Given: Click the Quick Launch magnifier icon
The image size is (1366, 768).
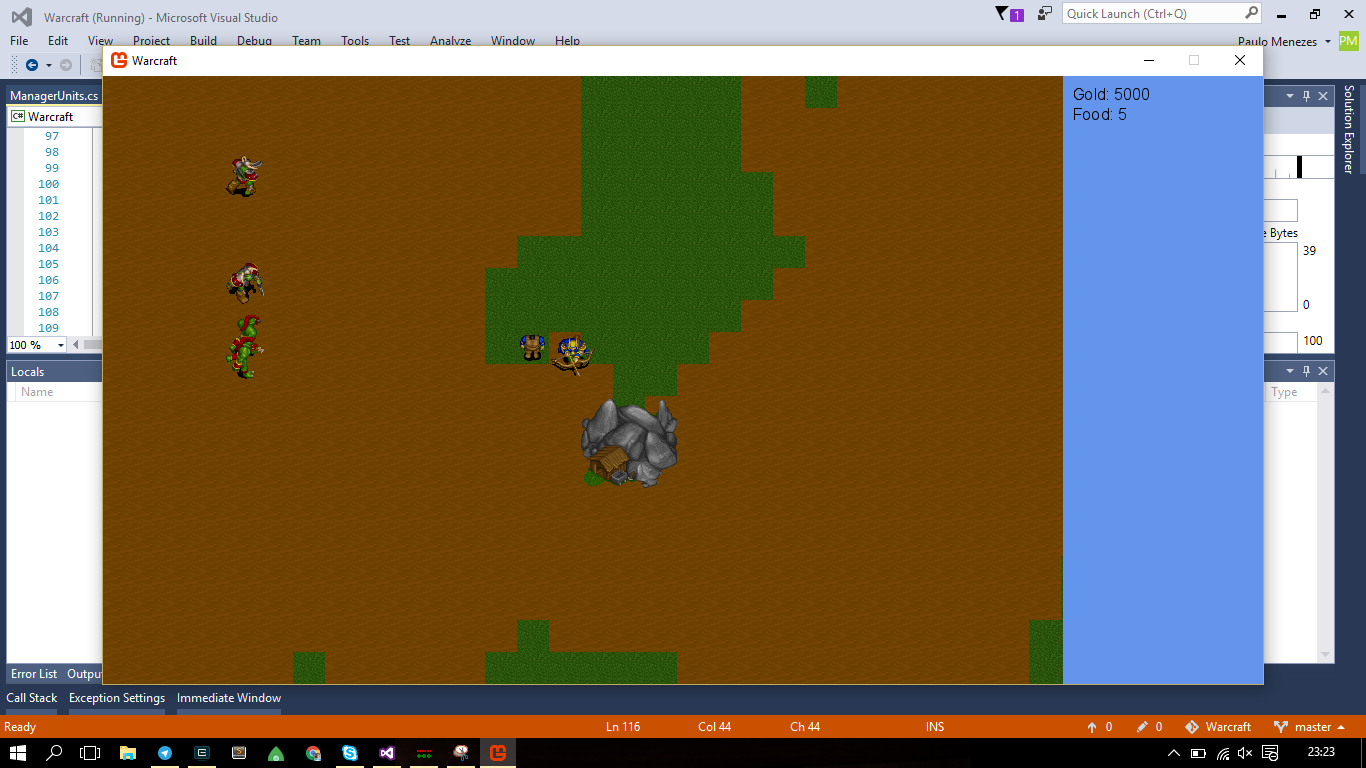Looking at the screenshot, I should click(x=1251, y=14).
